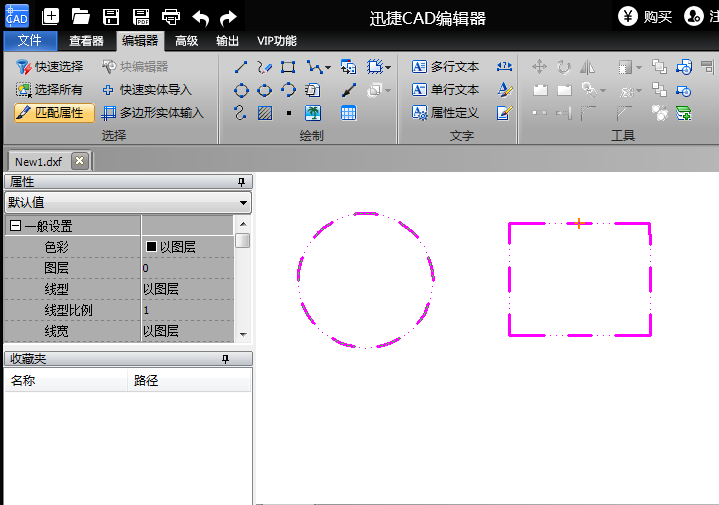Pick the Hatch fill tool
This screenshot has height=505, width=719.
point(265,113)
